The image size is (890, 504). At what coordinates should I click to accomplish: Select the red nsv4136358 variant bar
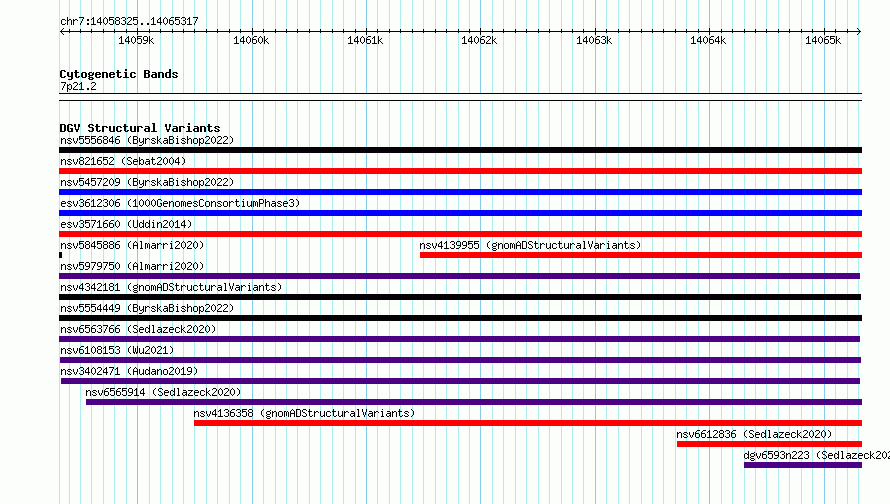[x=528, y=423]
